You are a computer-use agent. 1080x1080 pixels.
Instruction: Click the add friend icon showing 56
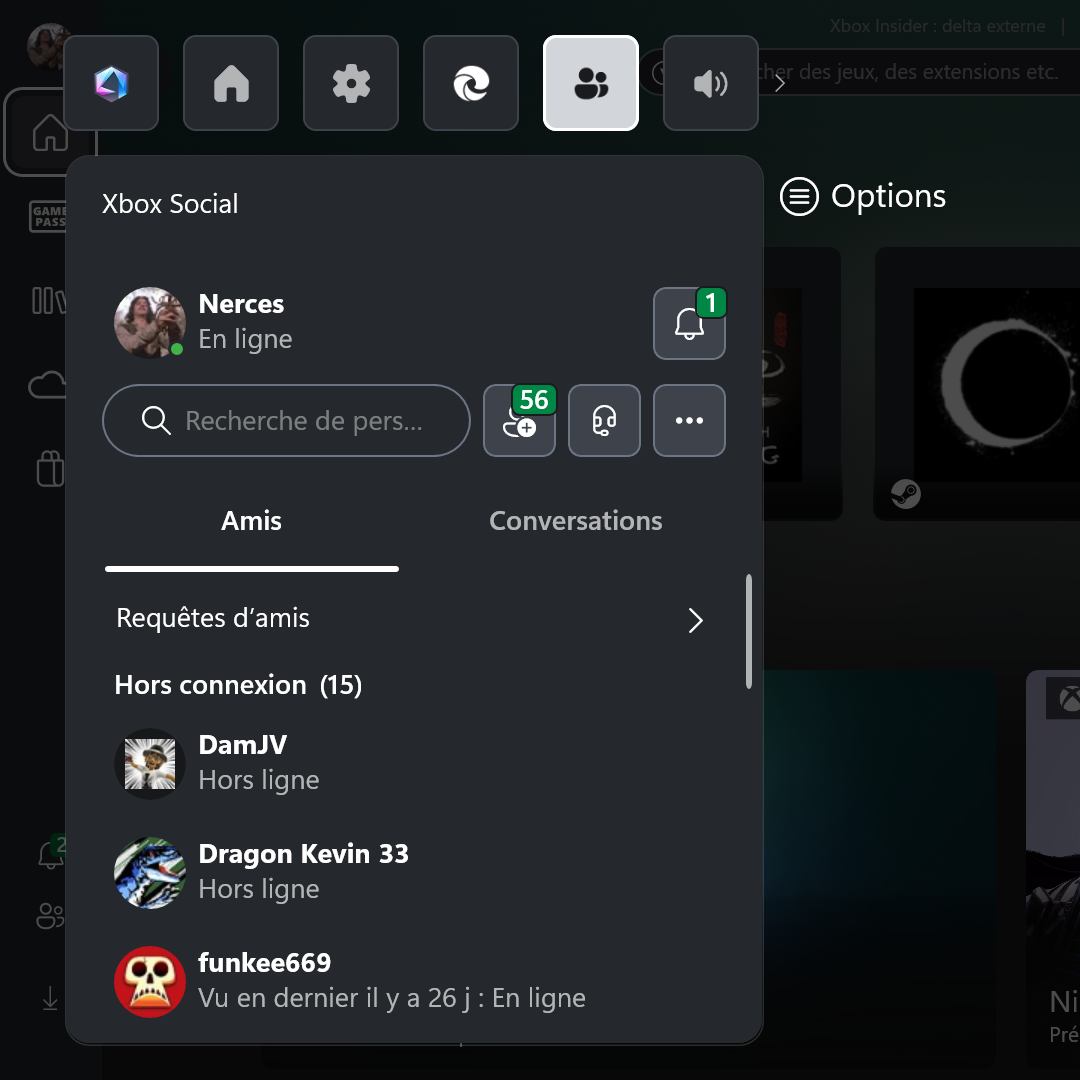point(519,421)
